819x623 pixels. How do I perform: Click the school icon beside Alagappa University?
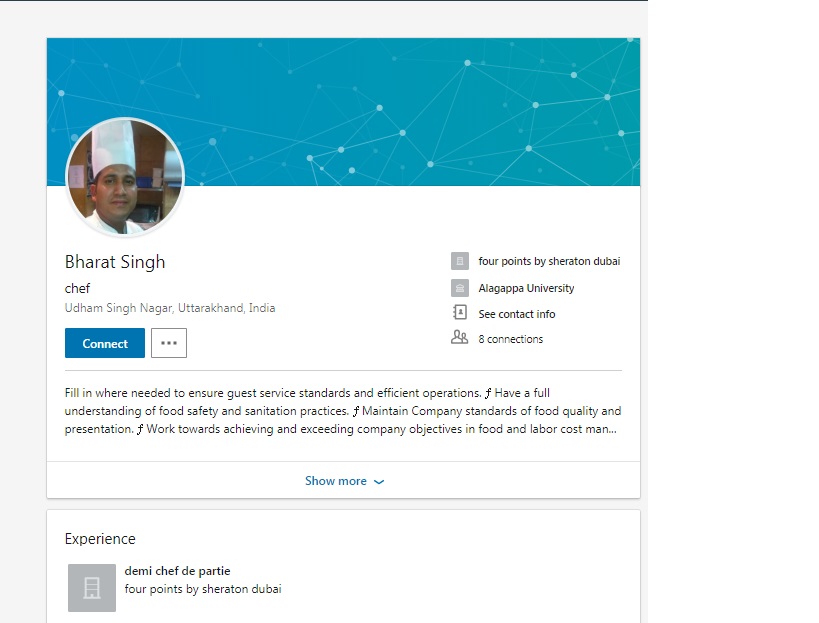point(460,288)
